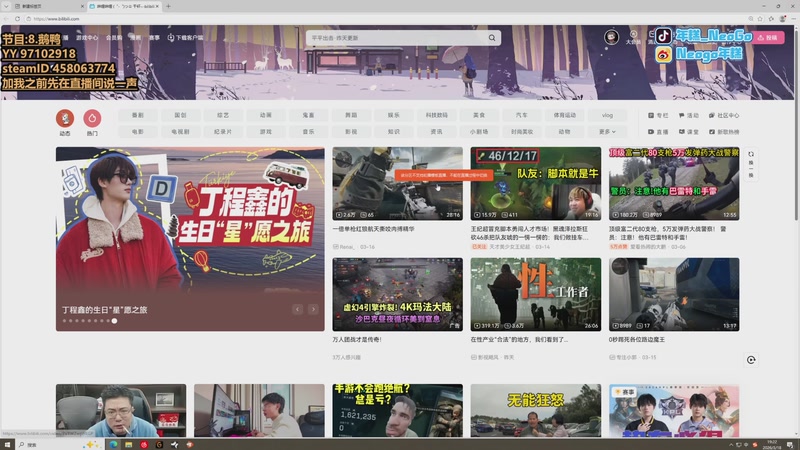Open the Edge browser taskbar icon
This screenshot has width=800, height=450.
[113, 445]
